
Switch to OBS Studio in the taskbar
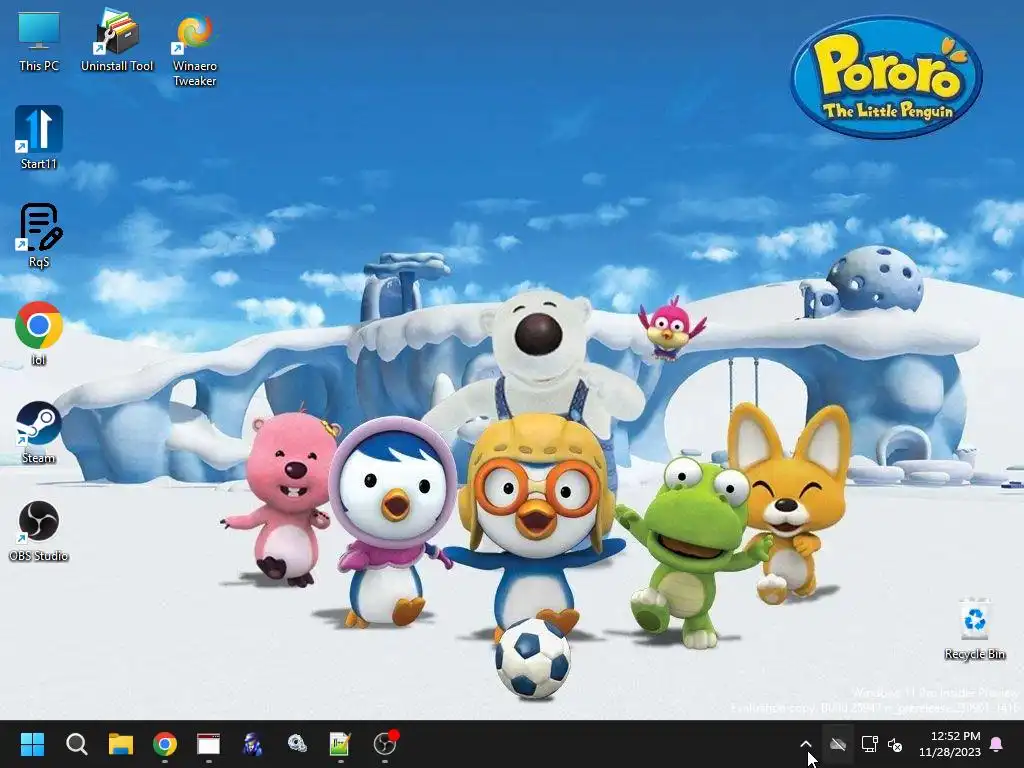(x=385, y=744)
